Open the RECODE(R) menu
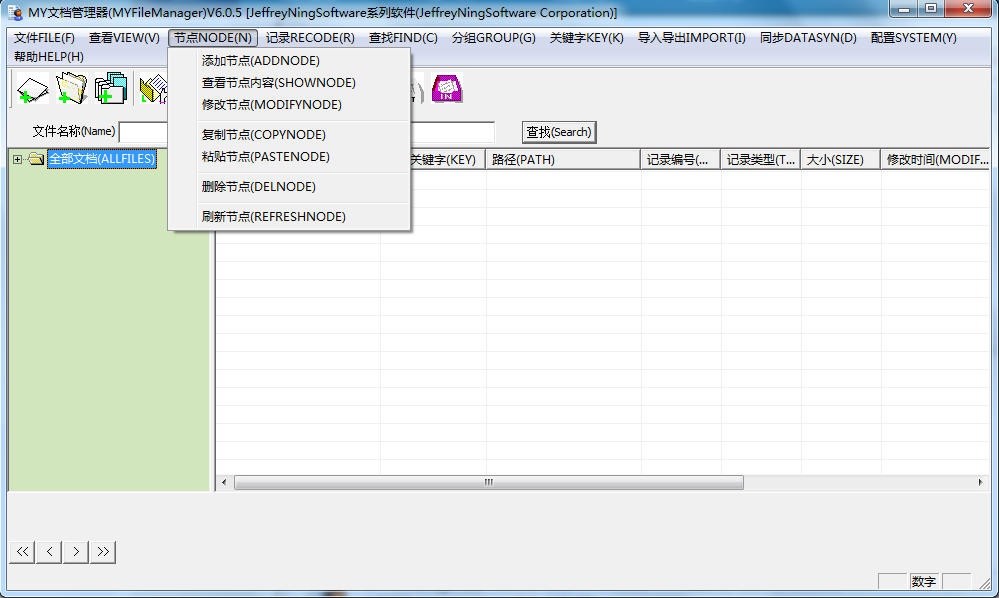The height and width of the screenshot is (598, 999). tap(310, 38)
